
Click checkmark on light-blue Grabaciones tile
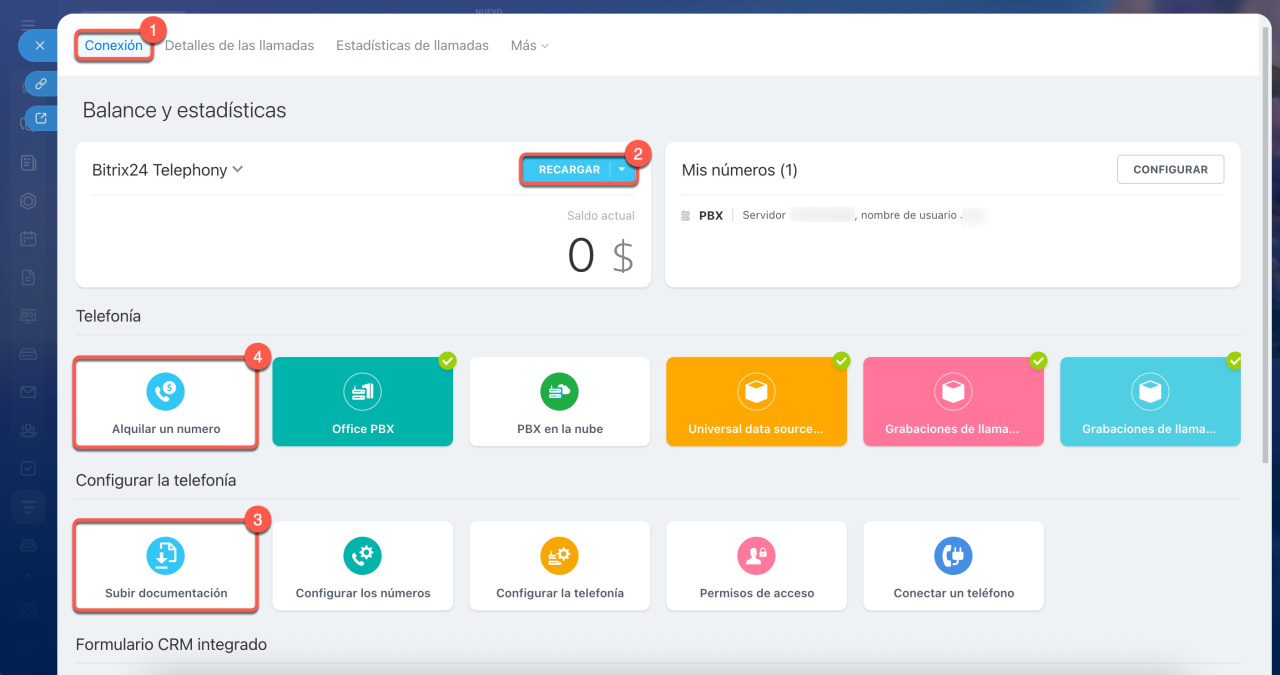pyautogui.click(x=1235, y=360)
